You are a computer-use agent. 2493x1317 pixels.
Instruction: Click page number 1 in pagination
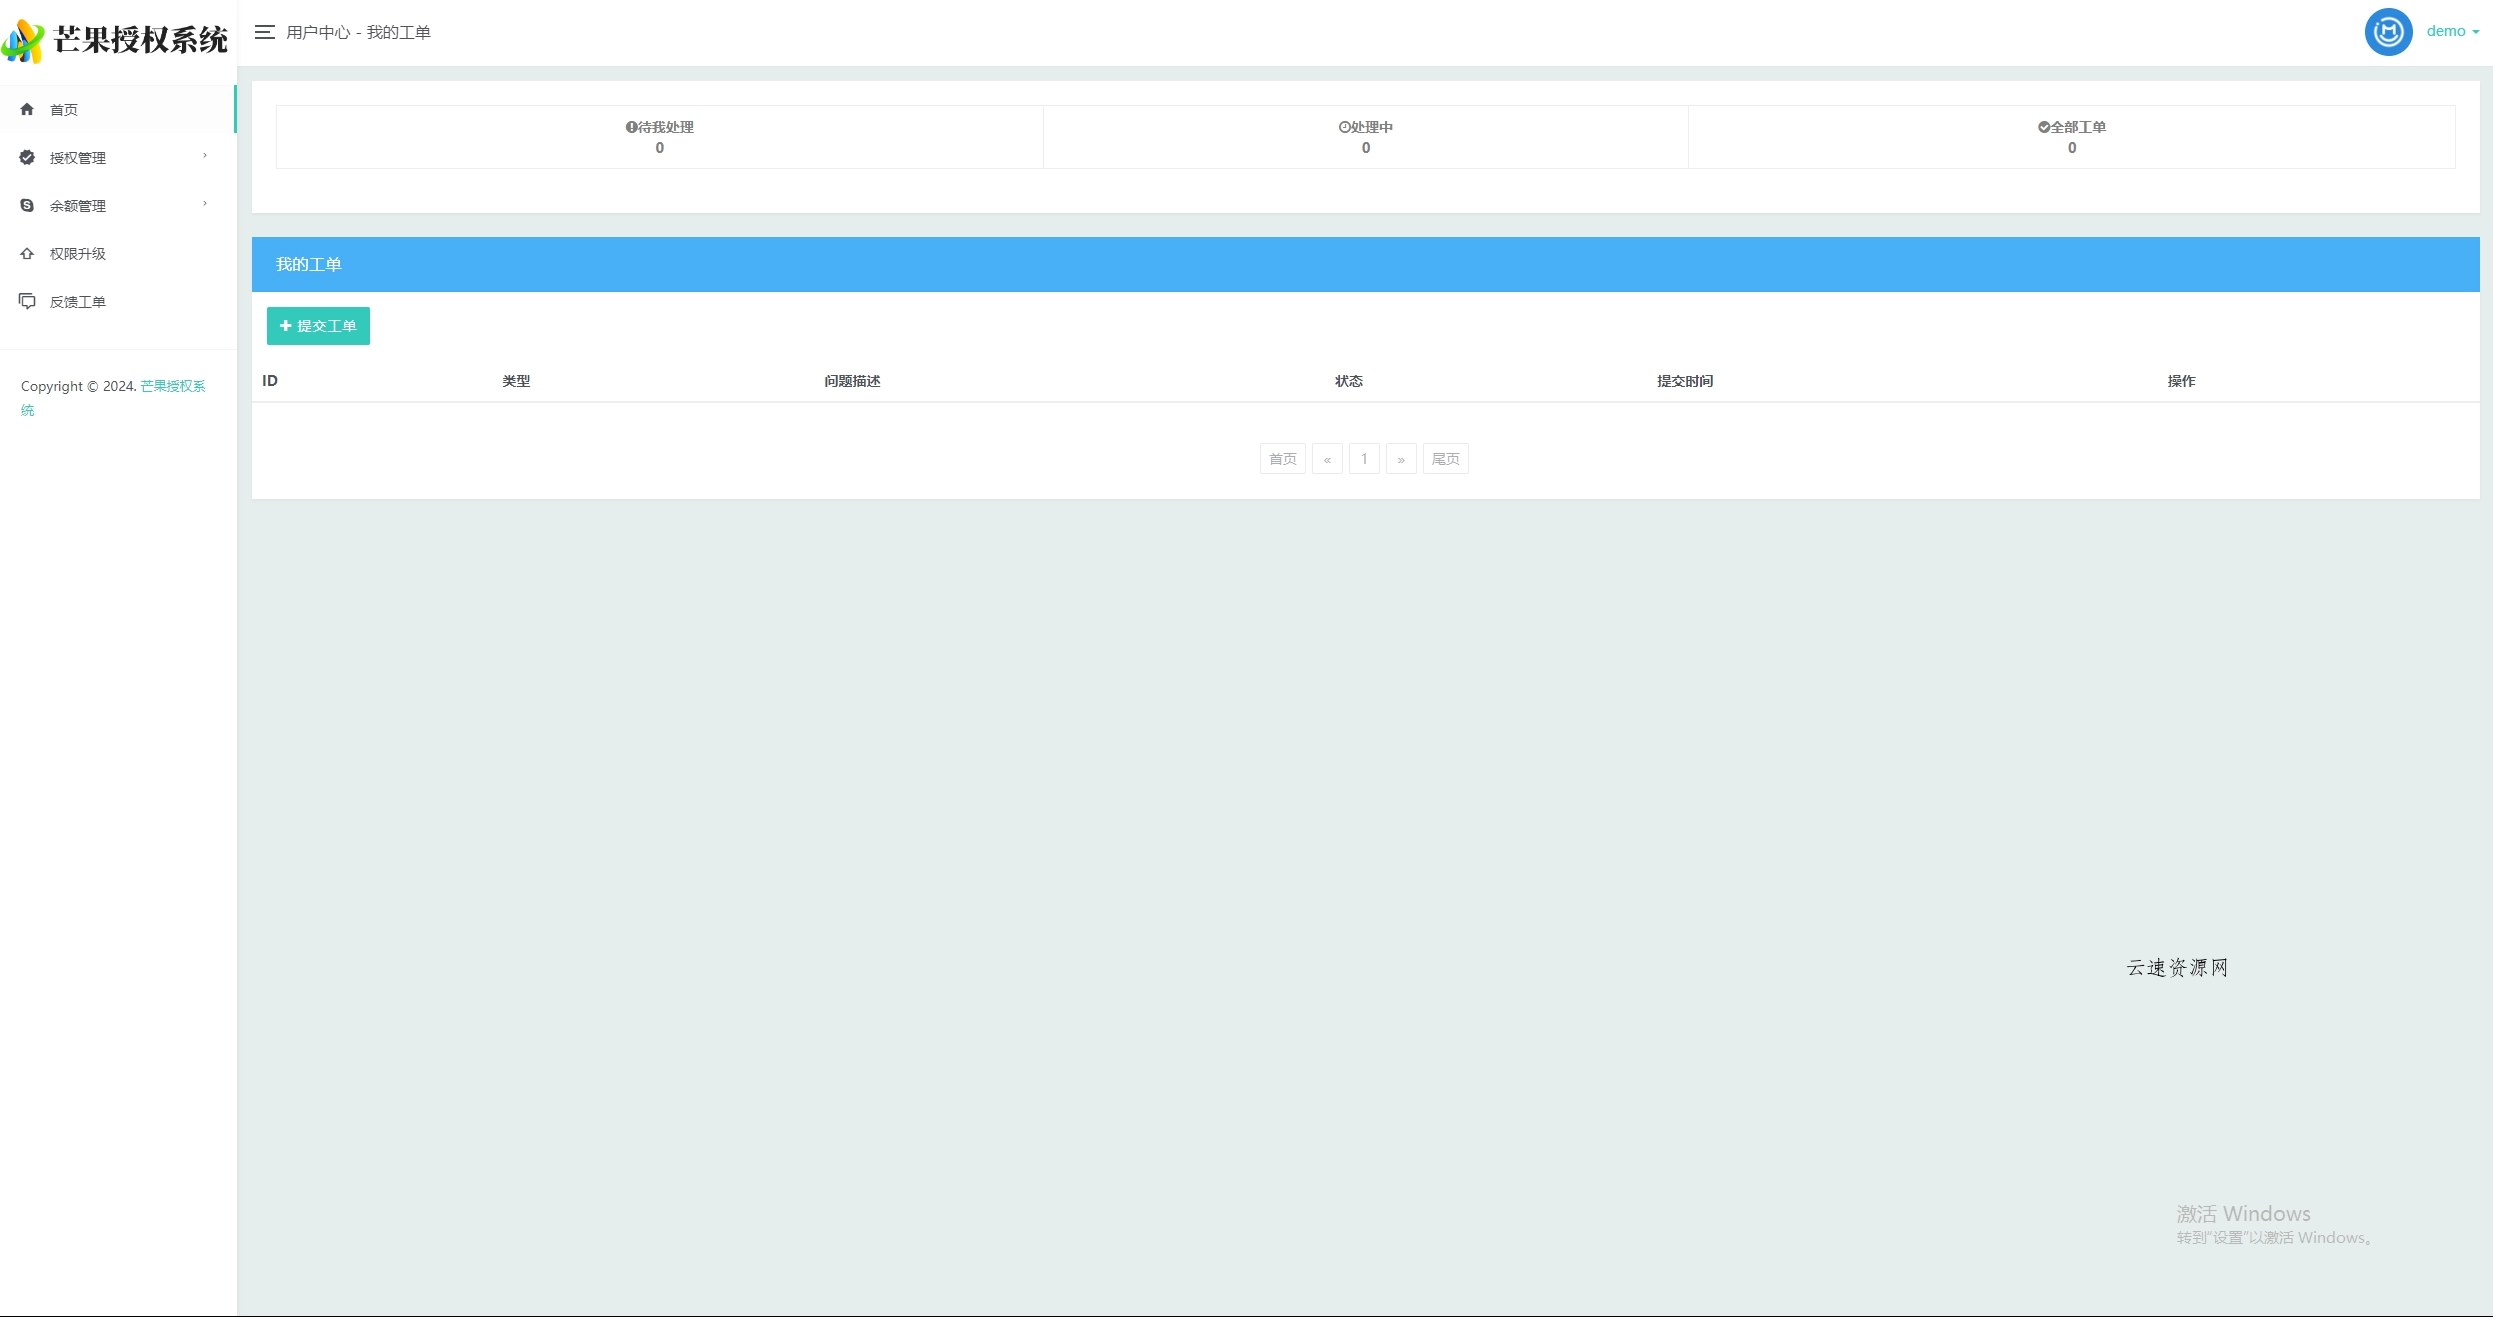click(x=1364, y=459)
